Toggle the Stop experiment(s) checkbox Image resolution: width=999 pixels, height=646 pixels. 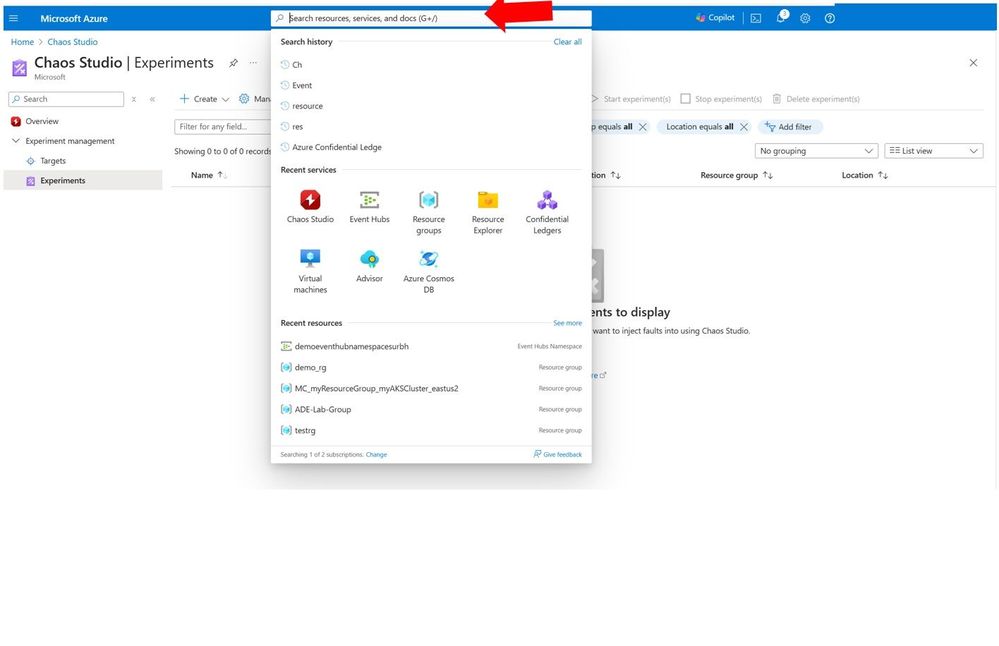[x=686, y=99]
